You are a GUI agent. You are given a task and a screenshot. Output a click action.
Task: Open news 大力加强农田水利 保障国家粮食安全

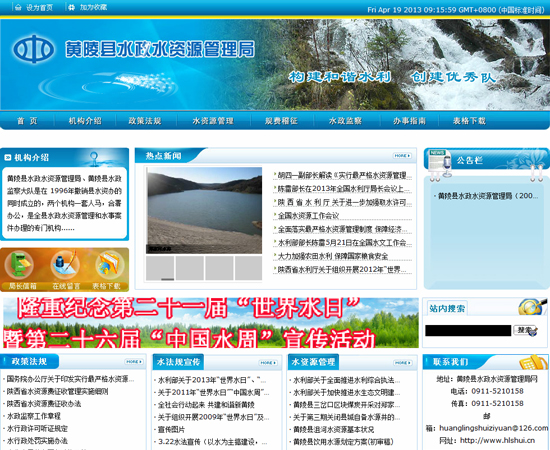pyautogui.click(x=333, y=256)
